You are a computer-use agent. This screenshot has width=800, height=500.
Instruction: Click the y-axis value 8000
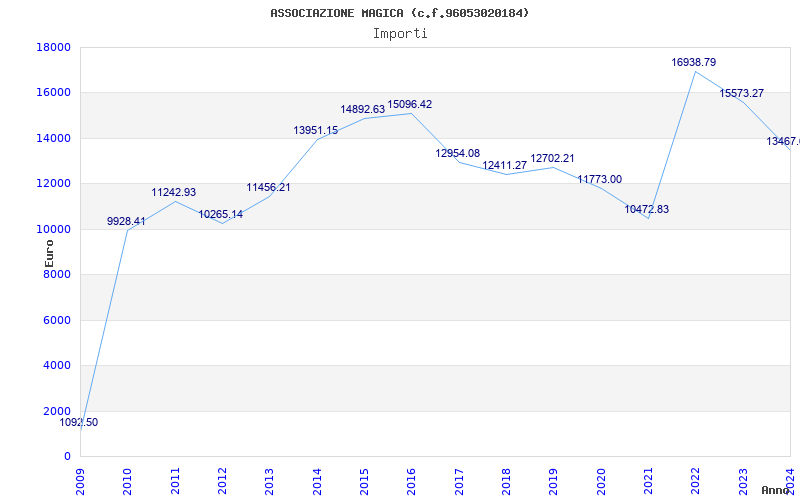pyautogui.click(x=56, y=274)
